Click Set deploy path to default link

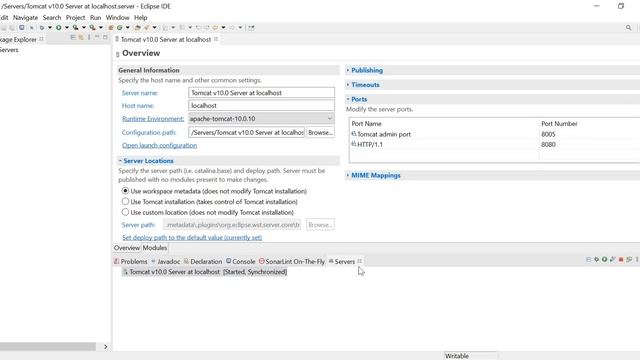[192, 237]
